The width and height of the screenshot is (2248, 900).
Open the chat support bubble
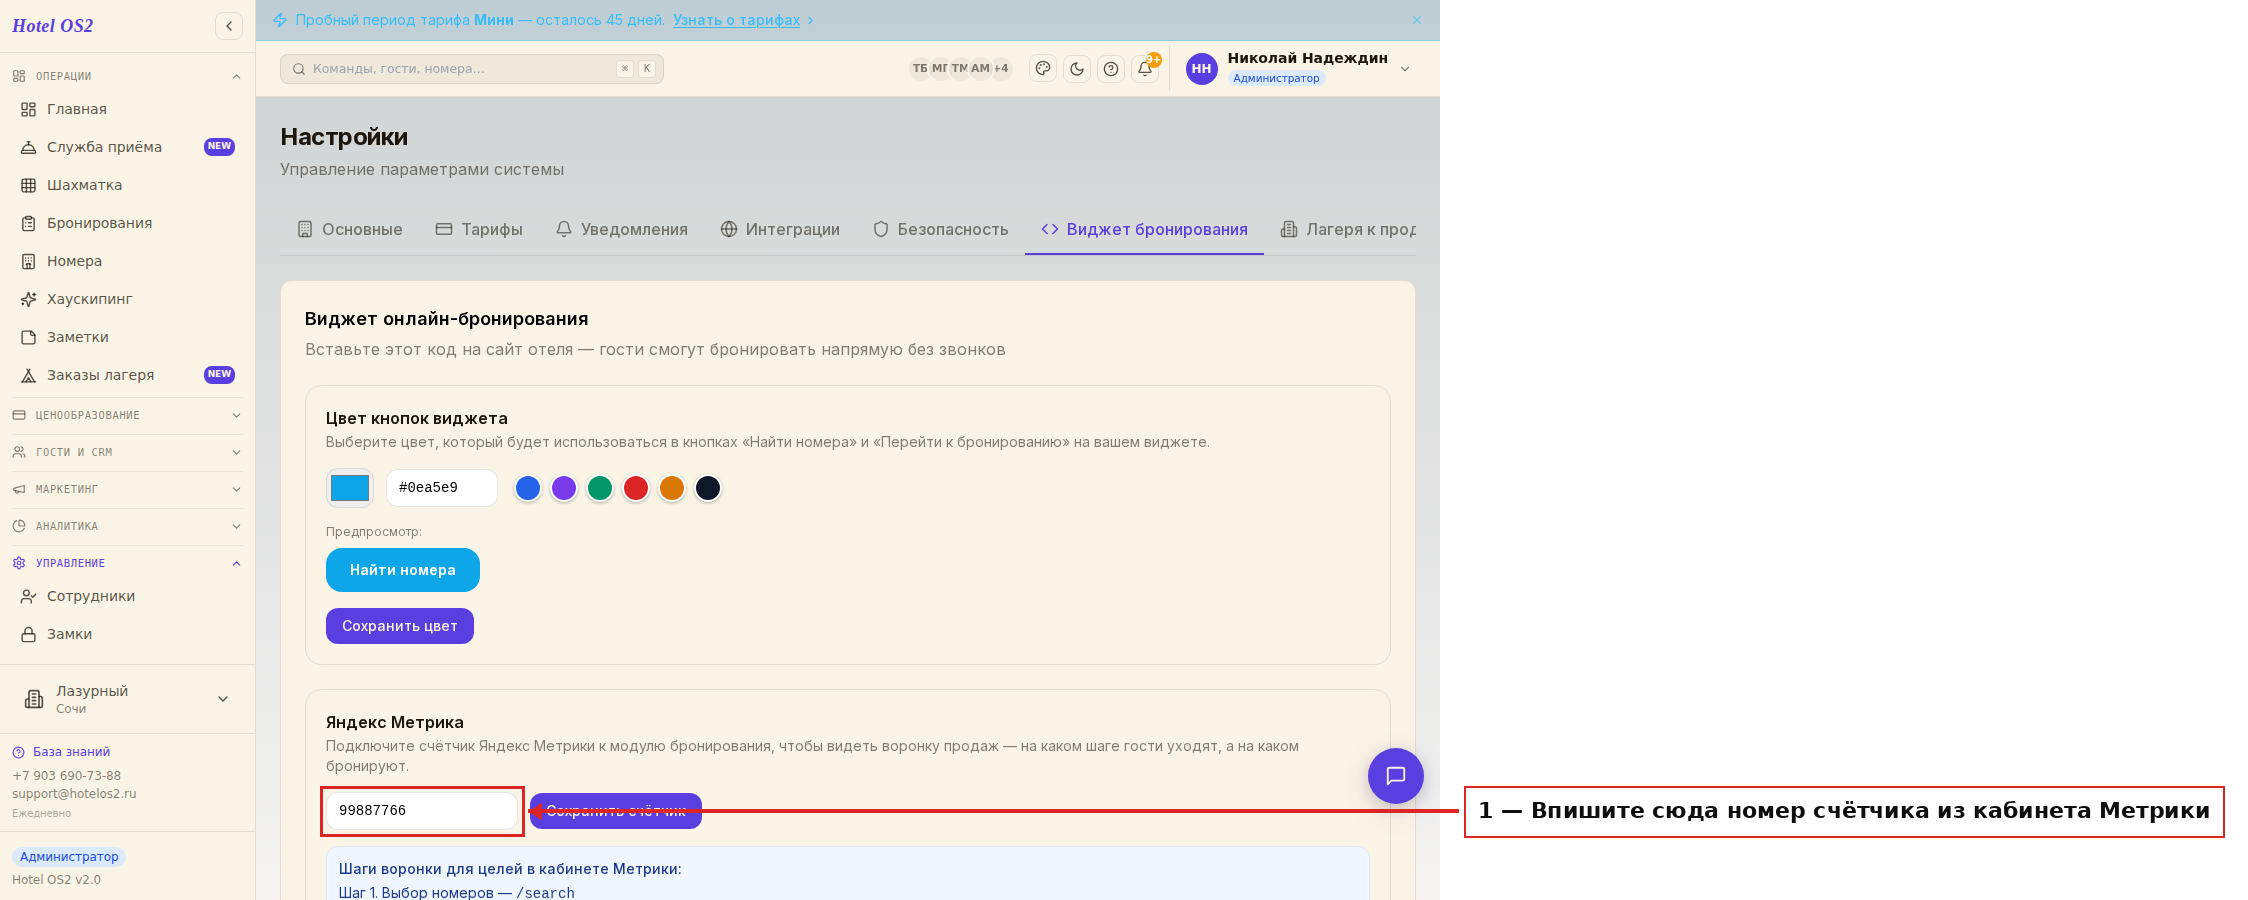click(x=1395, y=776)
